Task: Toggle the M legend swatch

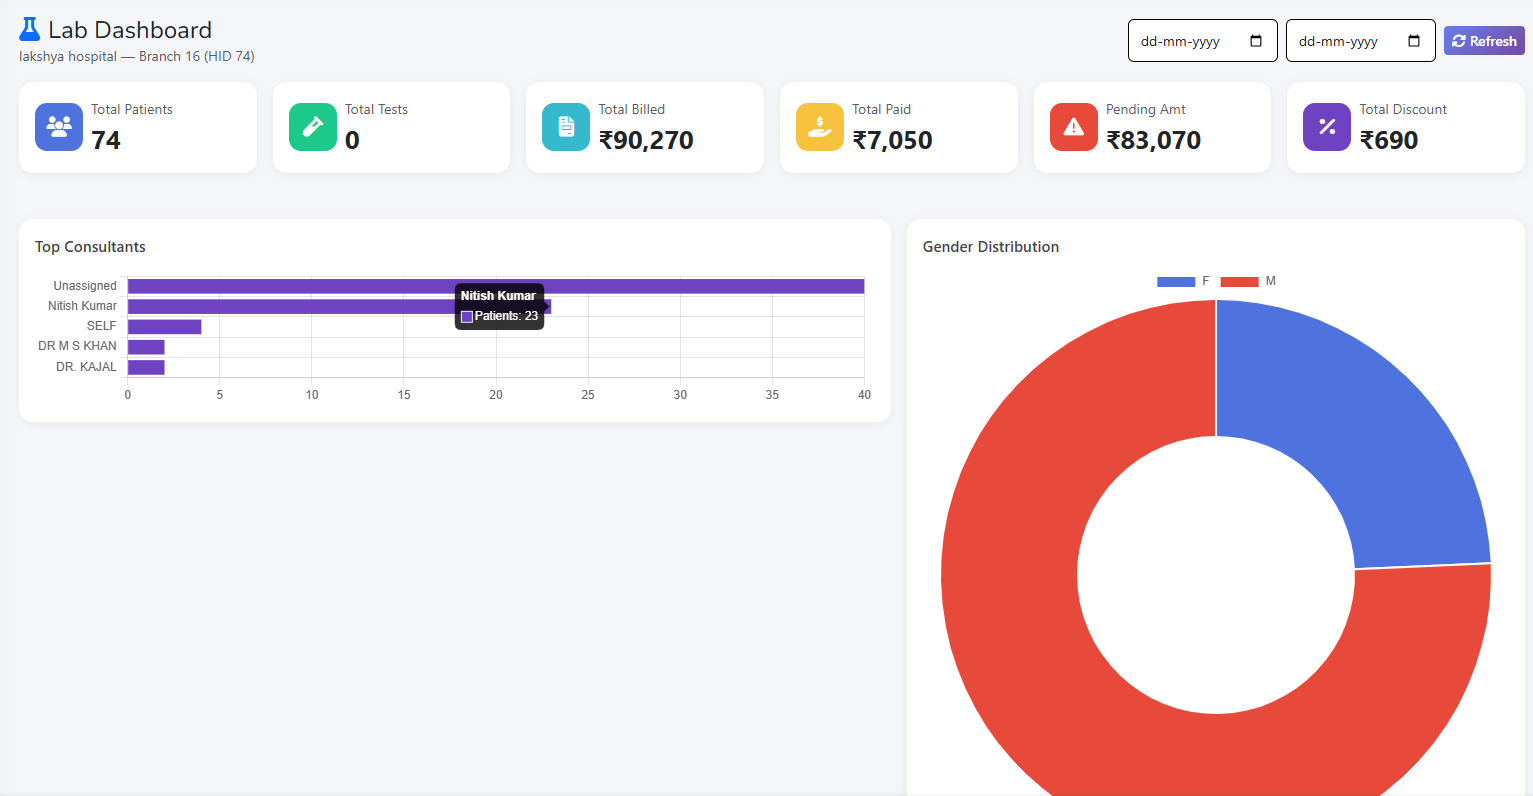Action: pyautogui.click(x=1240, y=281)
